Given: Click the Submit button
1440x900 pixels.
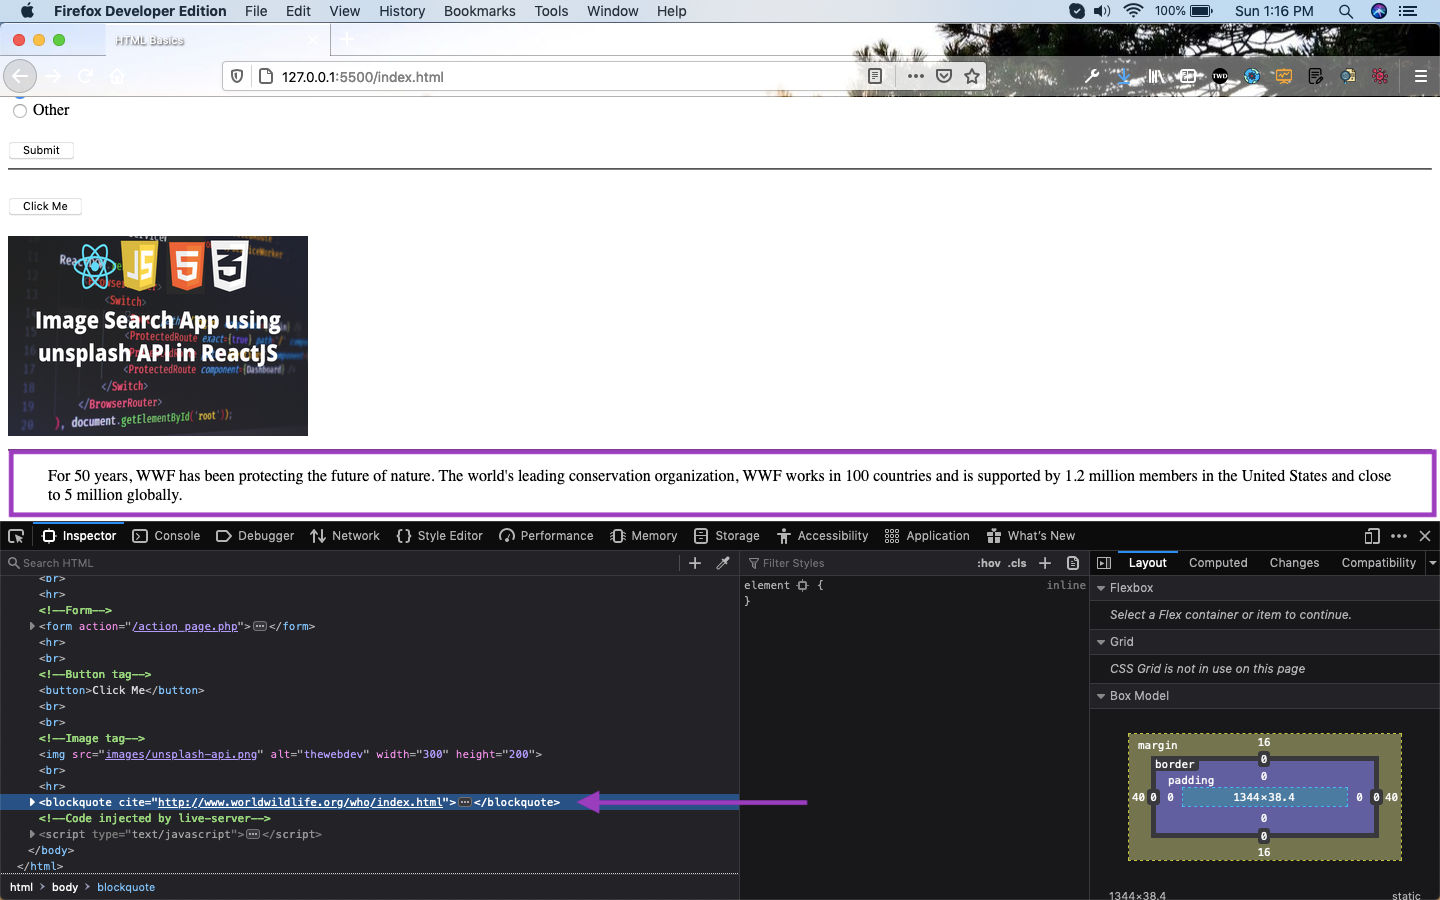Looking at the screenshot, I should [41, 150].
